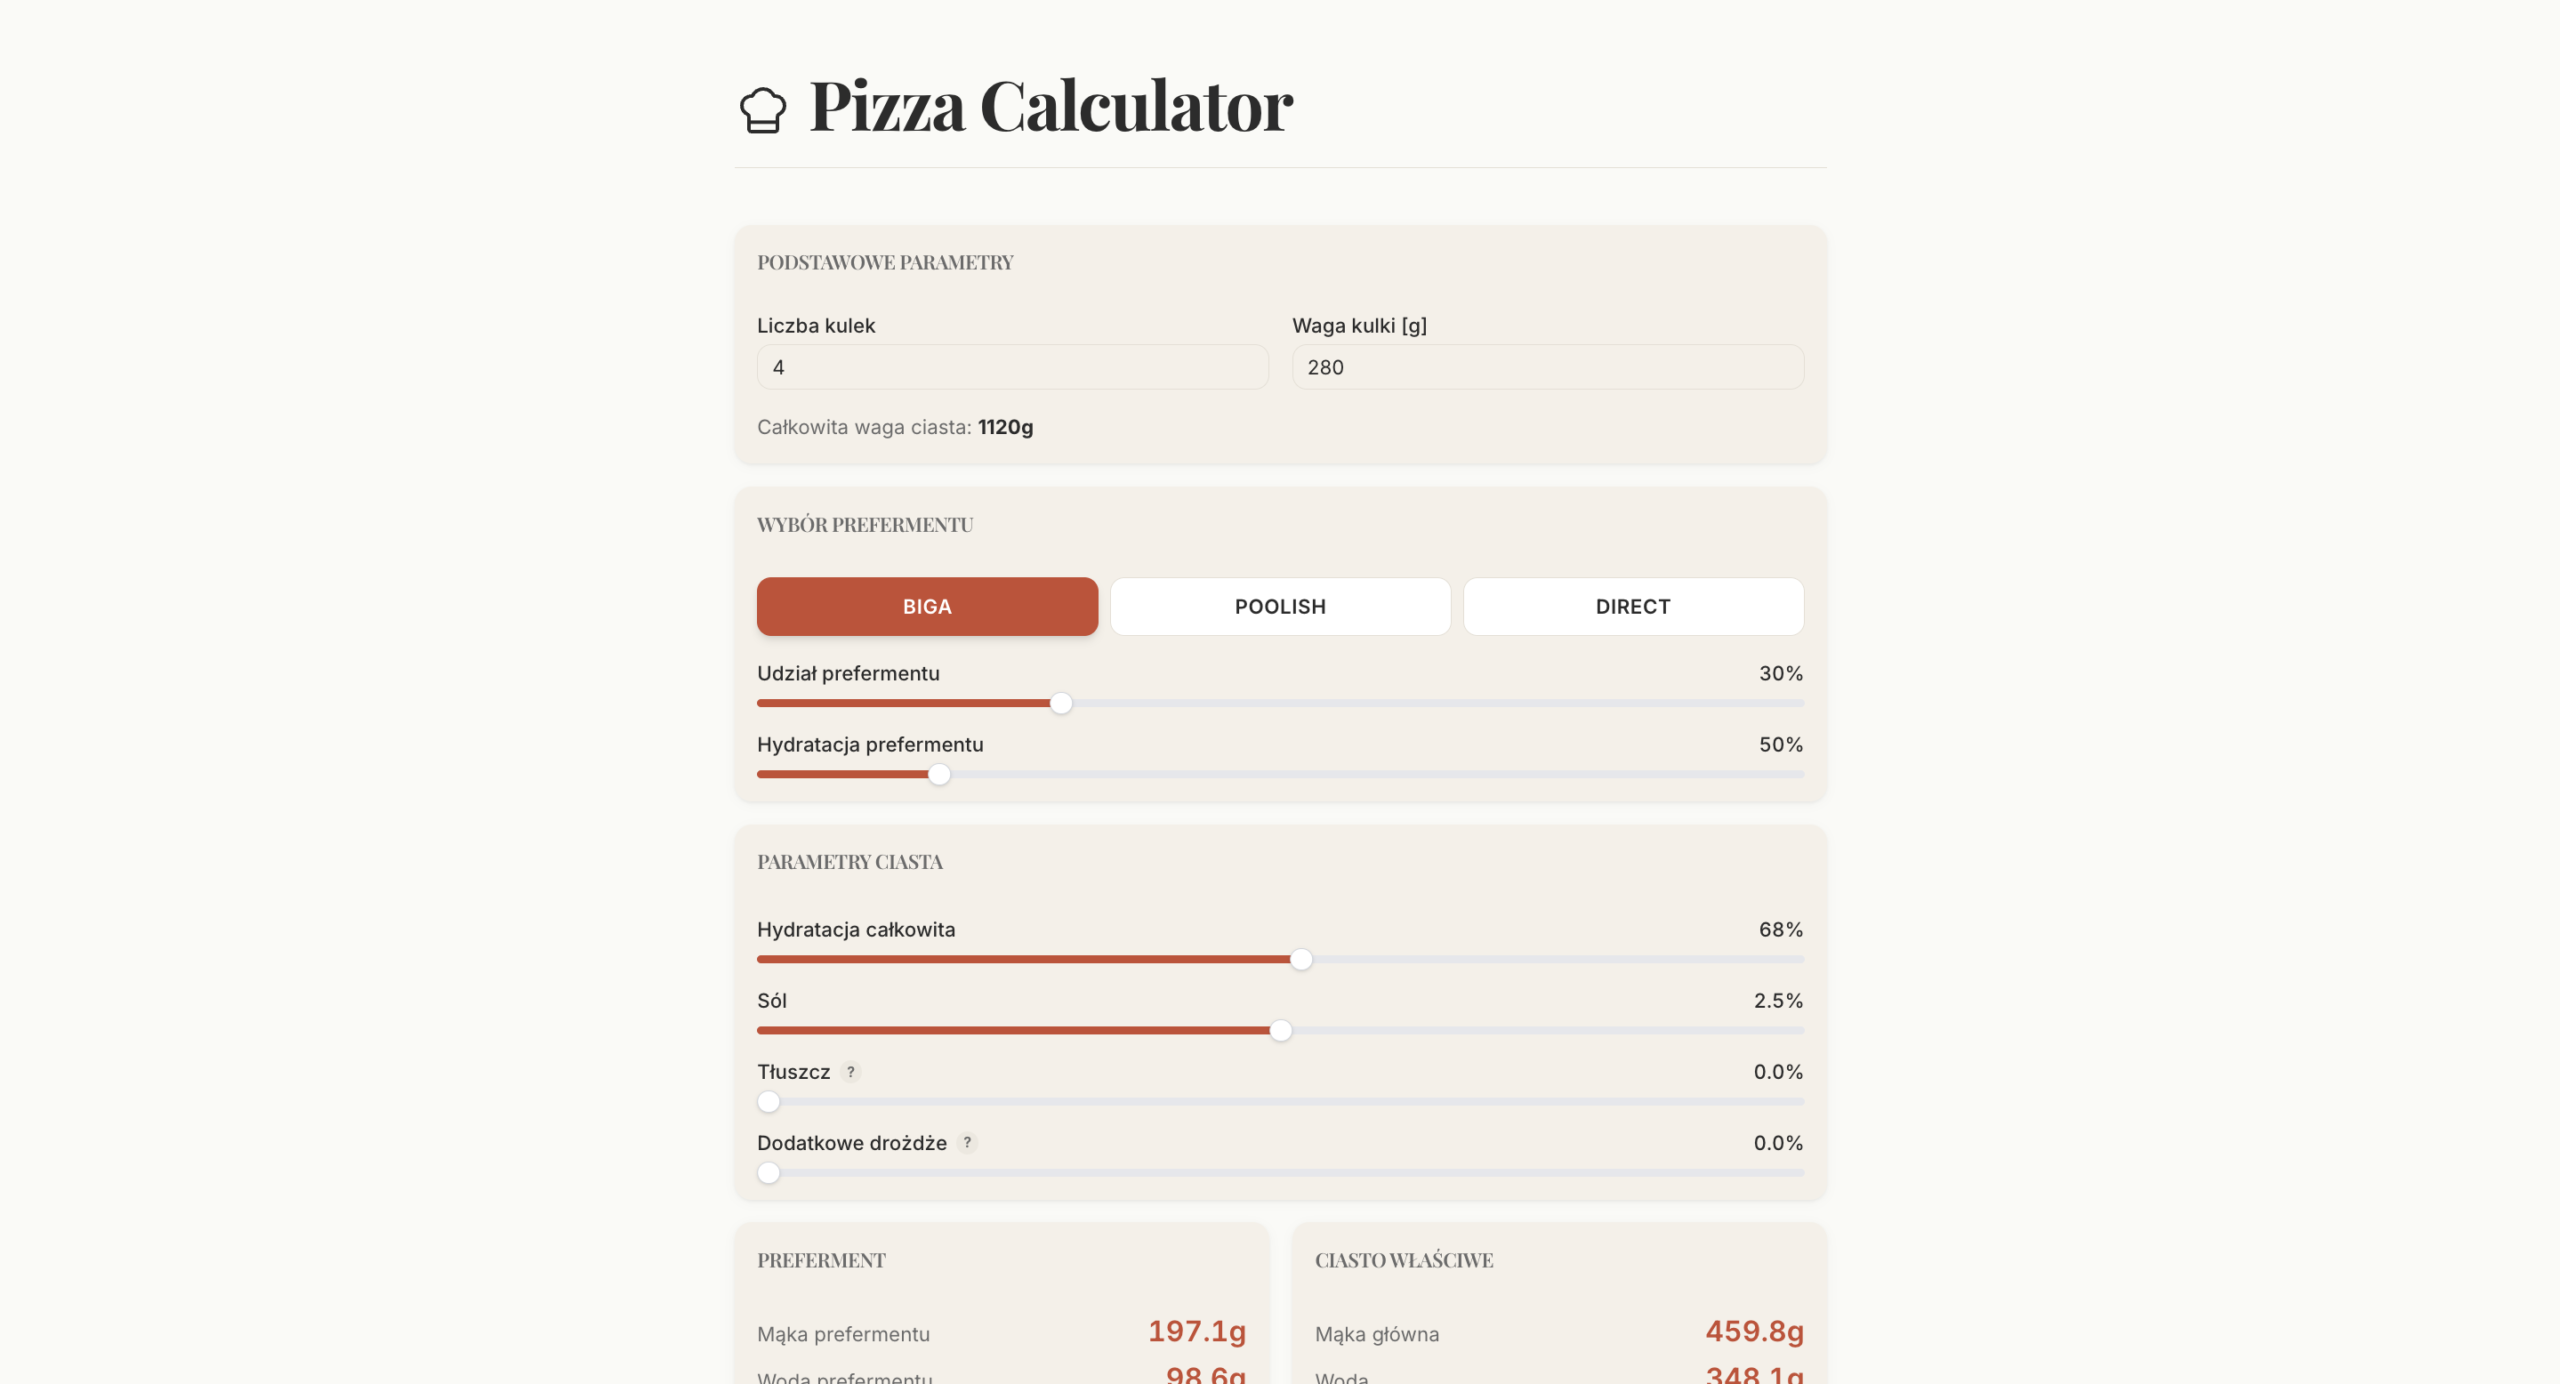Click the Mąka główna value 459.8g
The height and width of the screenshot is (1384, 2560).
[1755, 1331]
